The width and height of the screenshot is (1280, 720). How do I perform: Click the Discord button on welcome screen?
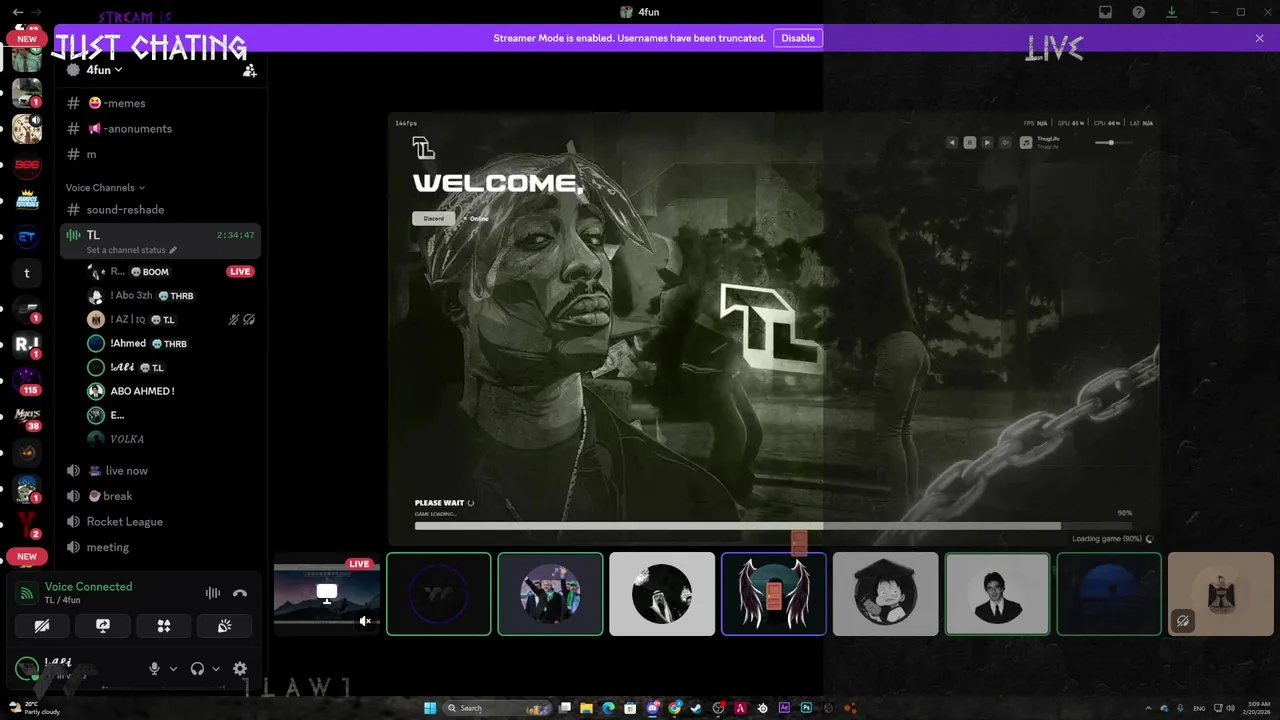[x=433, y=218]
